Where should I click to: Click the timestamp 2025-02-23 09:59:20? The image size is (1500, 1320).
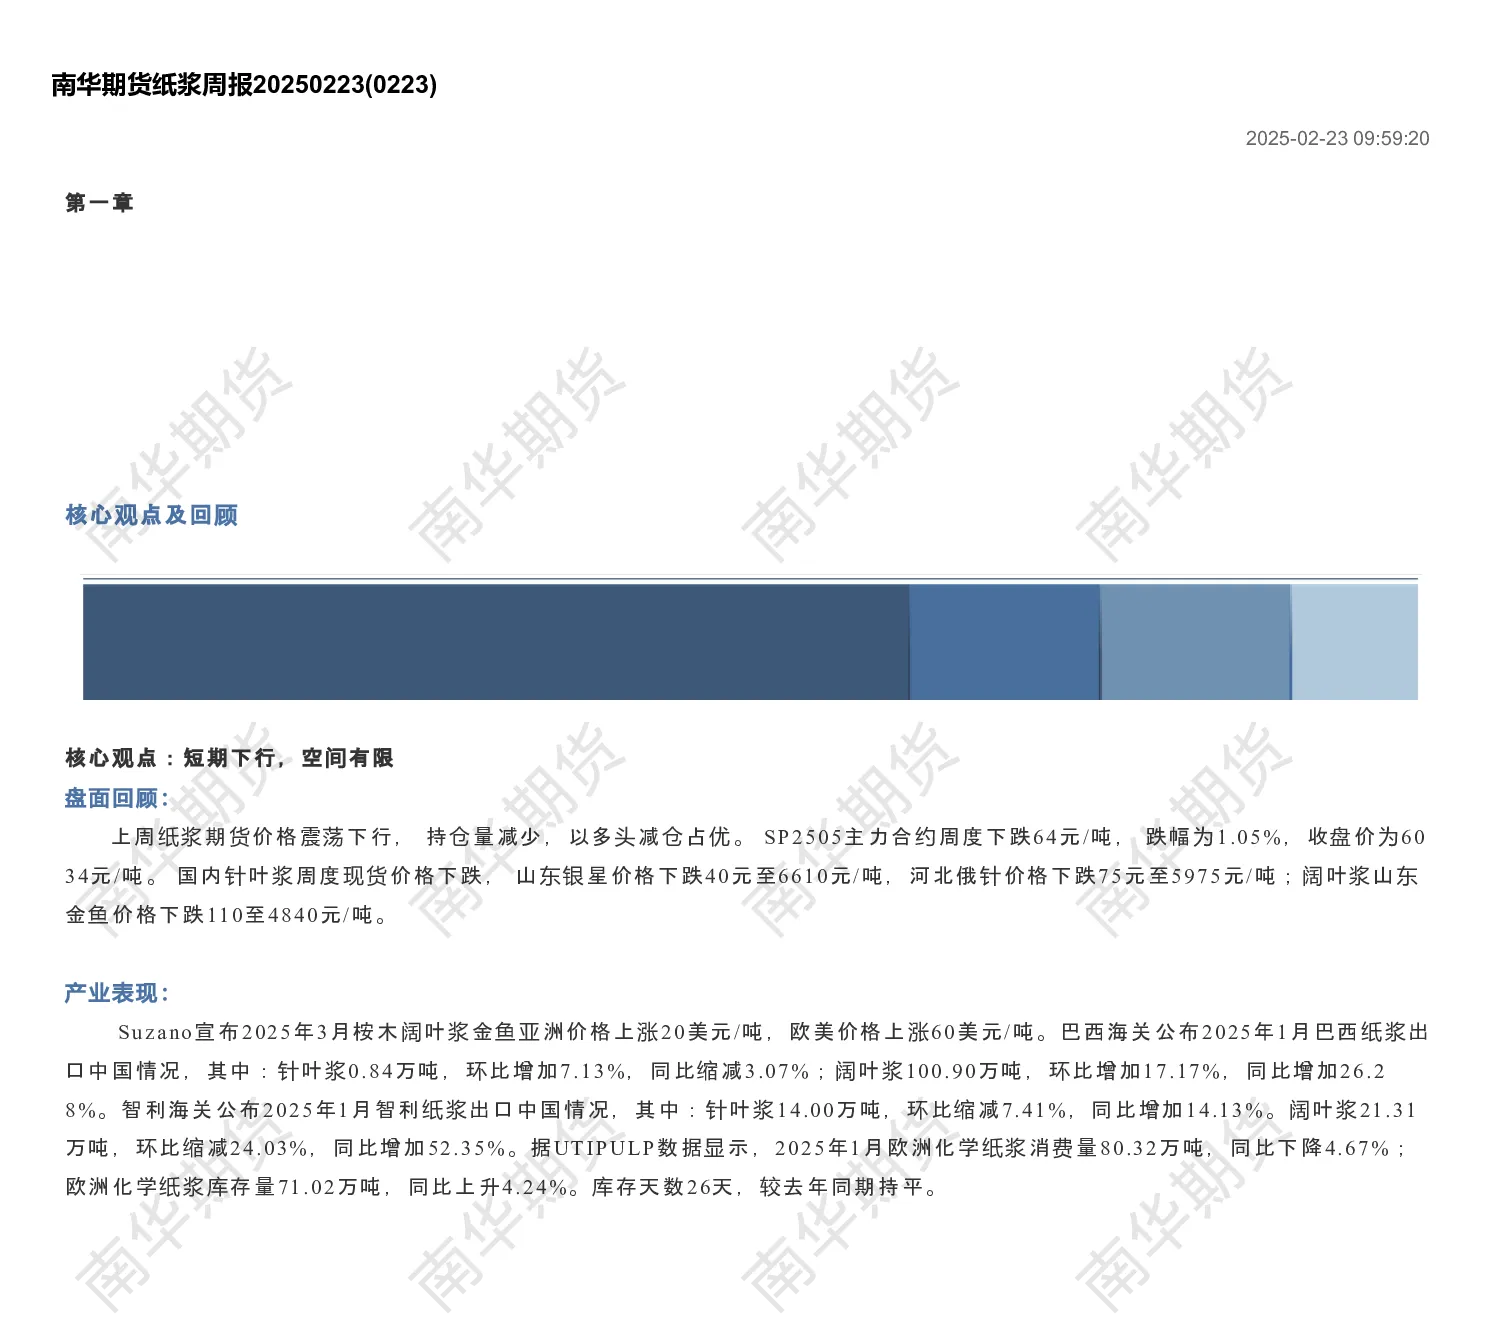pyautogui.click(x=1337, y=139)
